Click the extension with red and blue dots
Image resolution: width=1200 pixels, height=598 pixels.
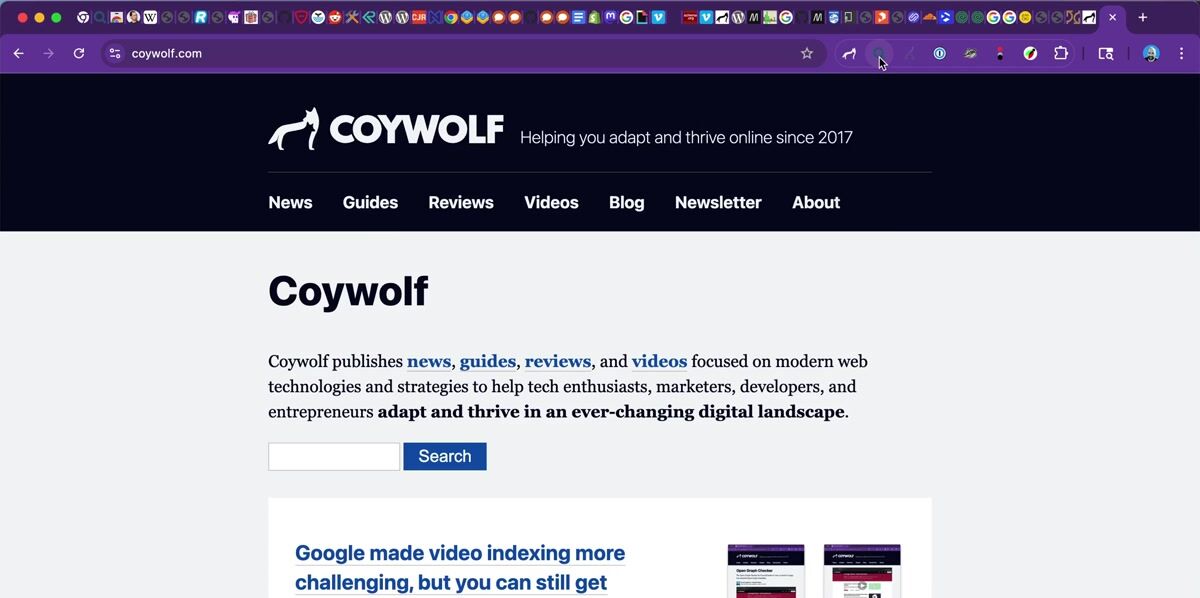[x=999, y=53]
